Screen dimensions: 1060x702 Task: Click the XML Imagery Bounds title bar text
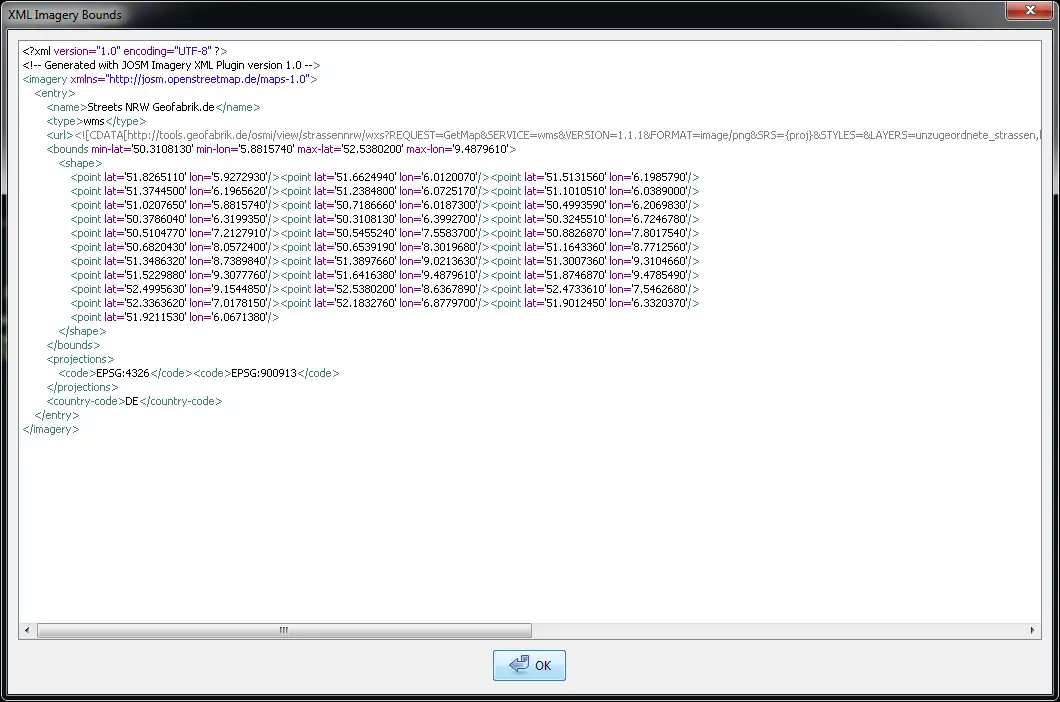click(x=65, y=15)
